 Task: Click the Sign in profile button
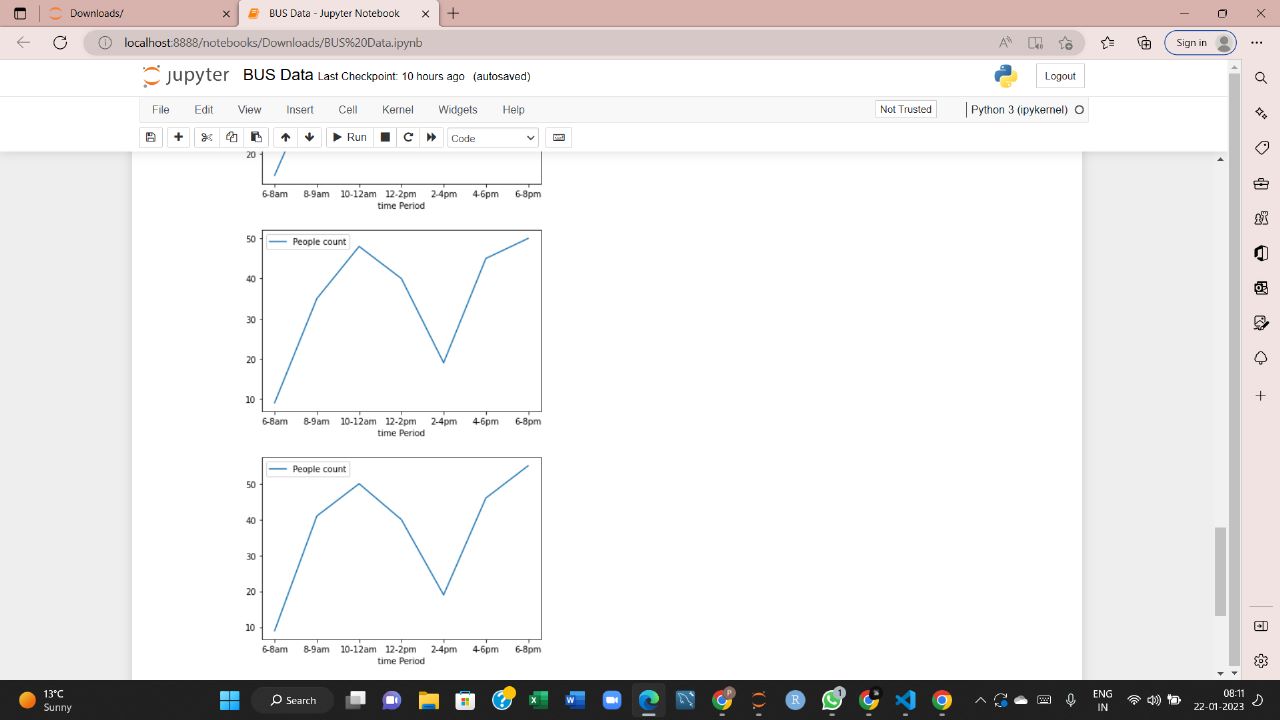click(1200, 43)
